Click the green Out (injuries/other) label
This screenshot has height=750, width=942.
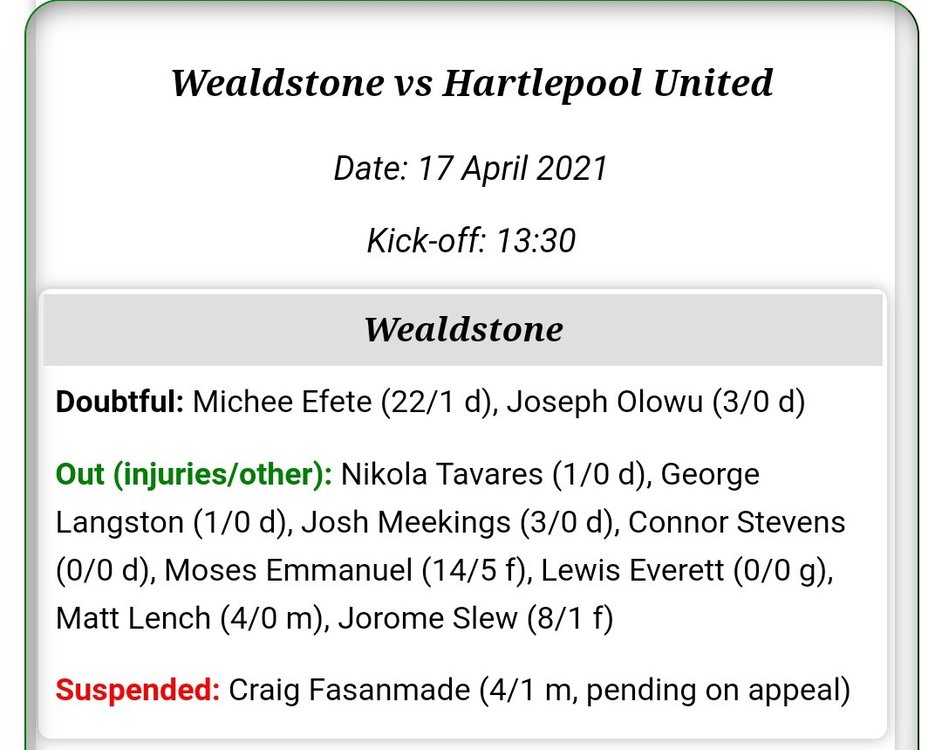193,474
